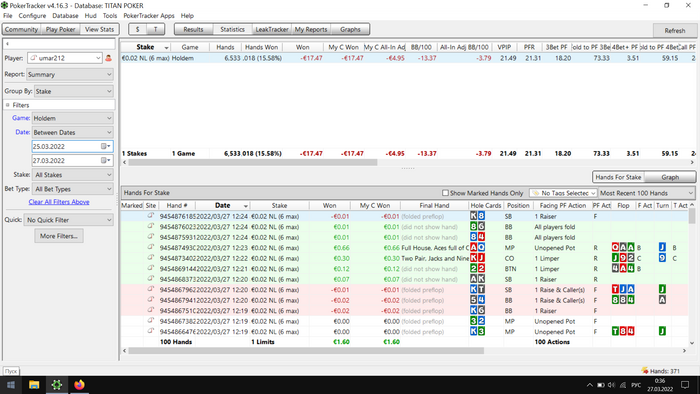Open the notification center icon in the system tray
This screenshot has width=700, height=394.
coord(685,385)
